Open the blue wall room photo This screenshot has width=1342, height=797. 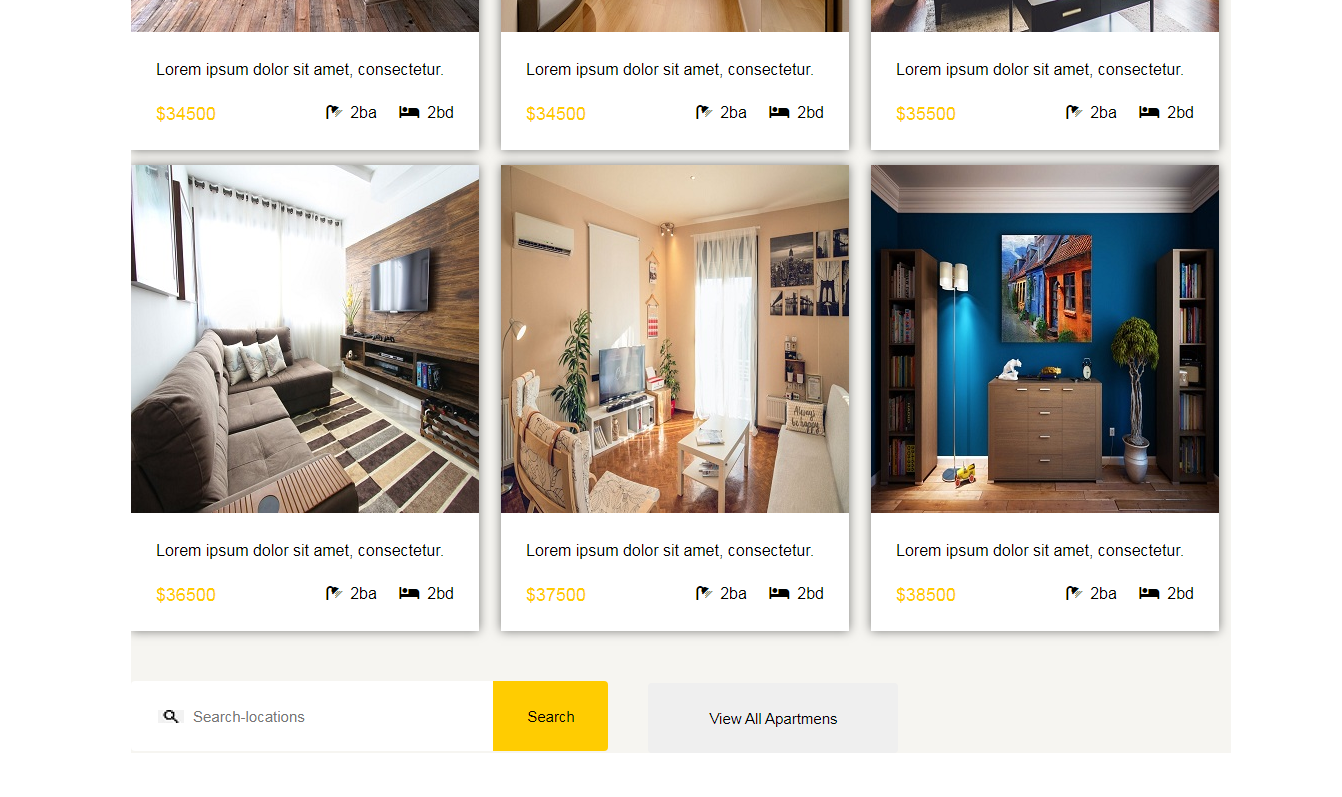pyautogui.click(x=1045, y=339)
